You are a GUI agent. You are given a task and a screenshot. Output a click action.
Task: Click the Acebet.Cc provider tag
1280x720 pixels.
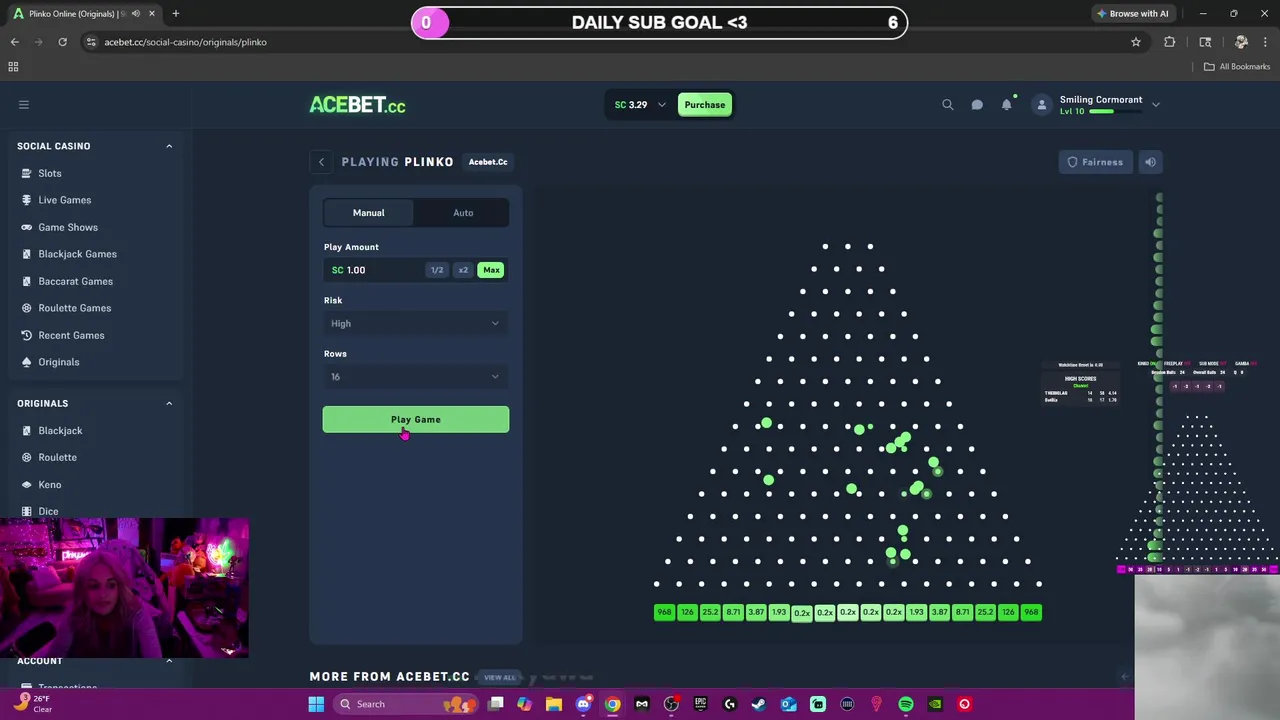488,162
